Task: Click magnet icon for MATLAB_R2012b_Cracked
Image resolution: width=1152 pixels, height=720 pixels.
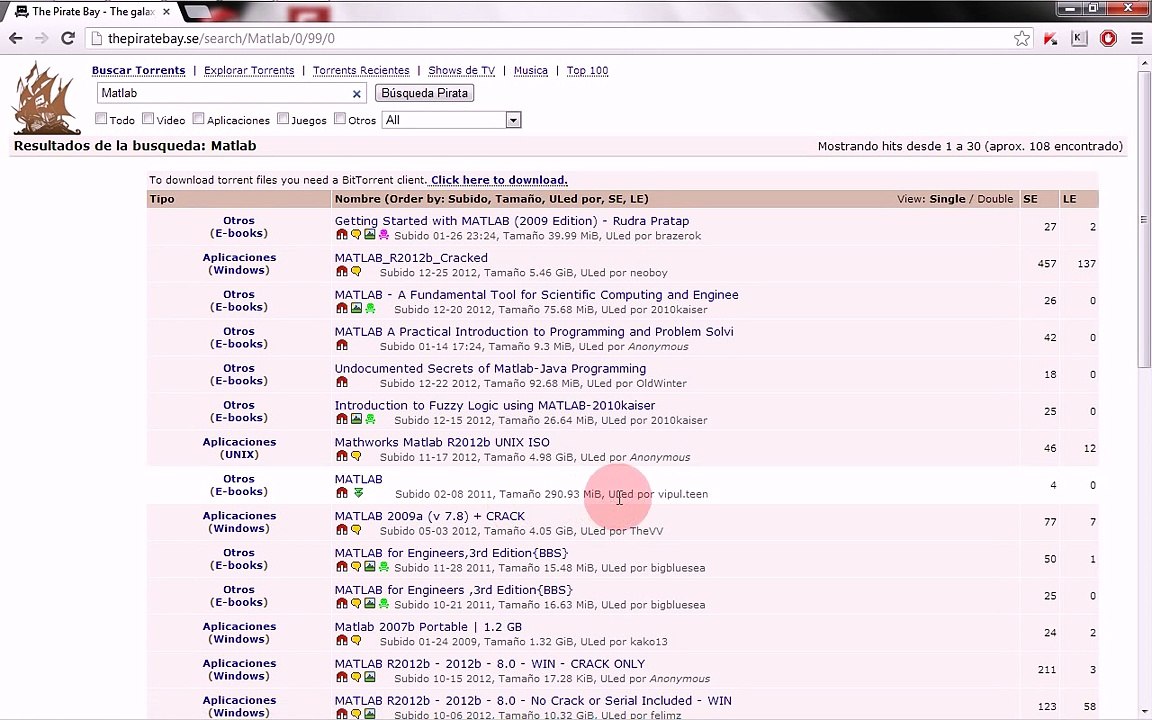Action: [x=342, y=271]
